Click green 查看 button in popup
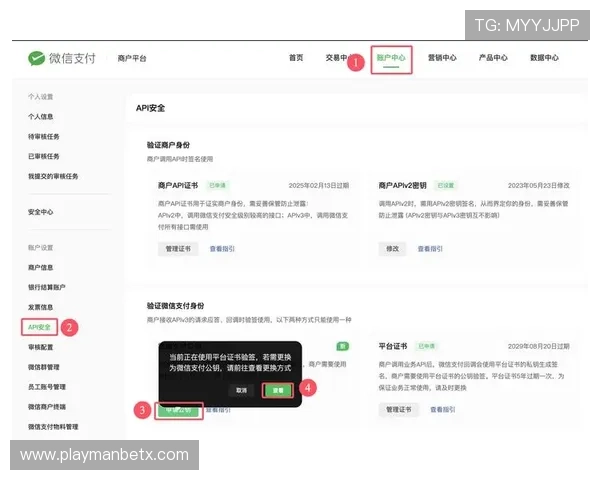Screen dimensions: 600x480 pos(278,390)
